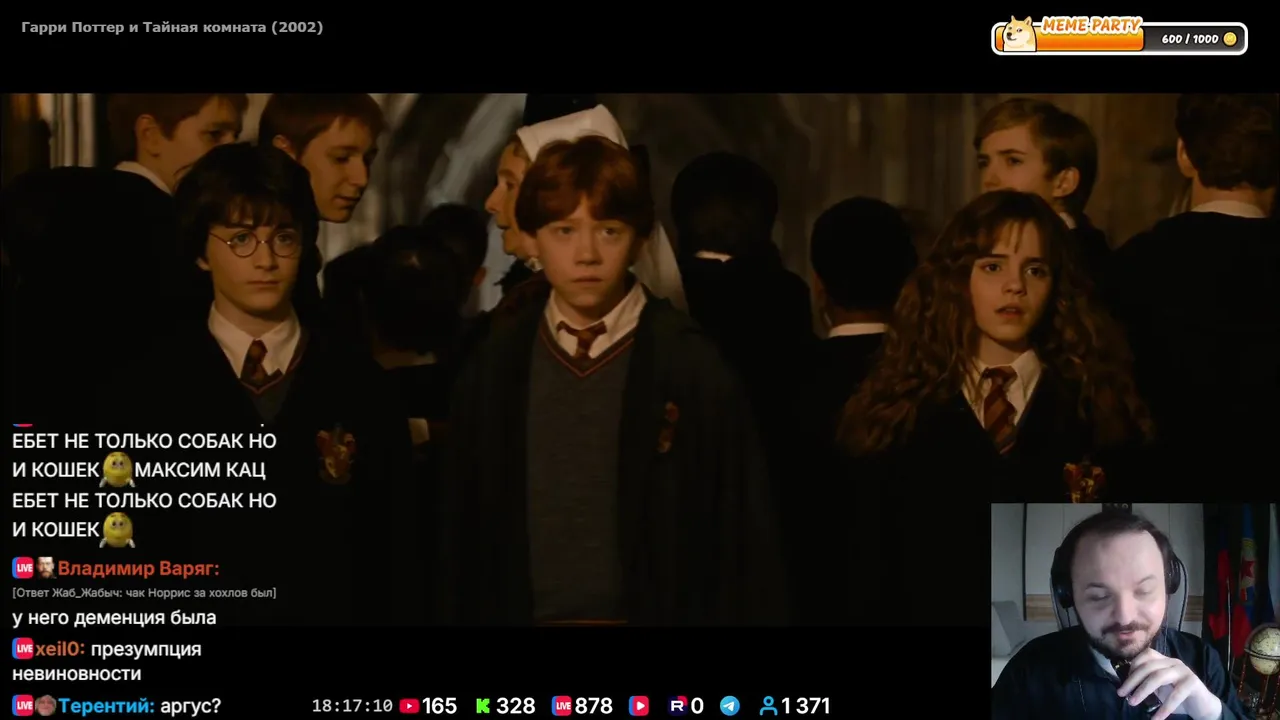Viewport: 1280px width, 720px height.
Task: Click the green Kick viewer count icon
Action: (x=483, y=706)
